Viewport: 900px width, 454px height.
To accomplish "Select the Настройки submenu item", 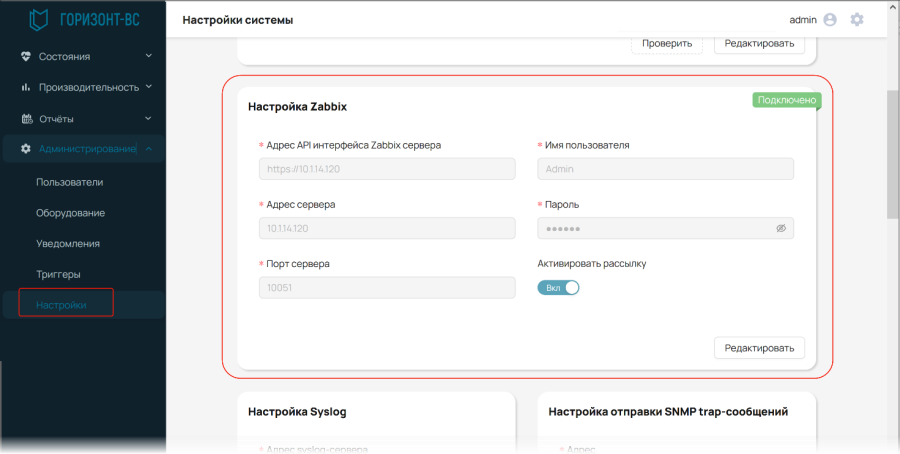I will 83,305.
